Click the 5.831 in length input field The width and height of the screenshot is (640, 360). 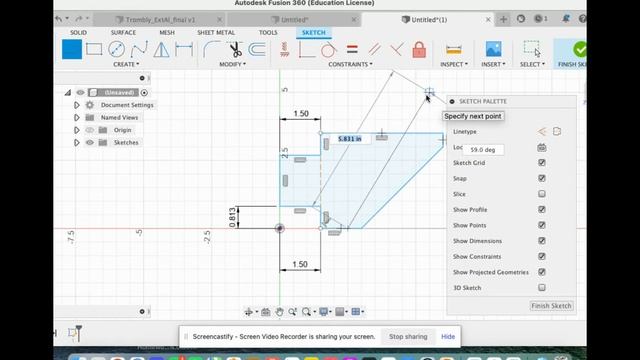(349, 139)
